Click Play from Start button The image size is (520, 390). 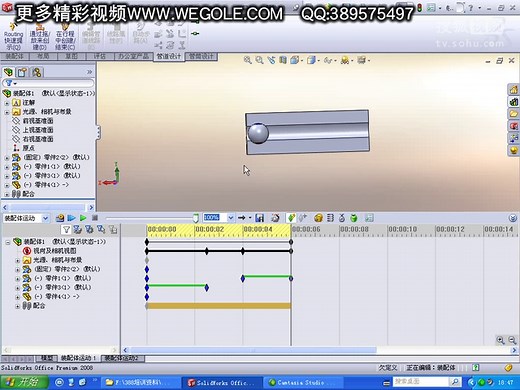[71, 218]
